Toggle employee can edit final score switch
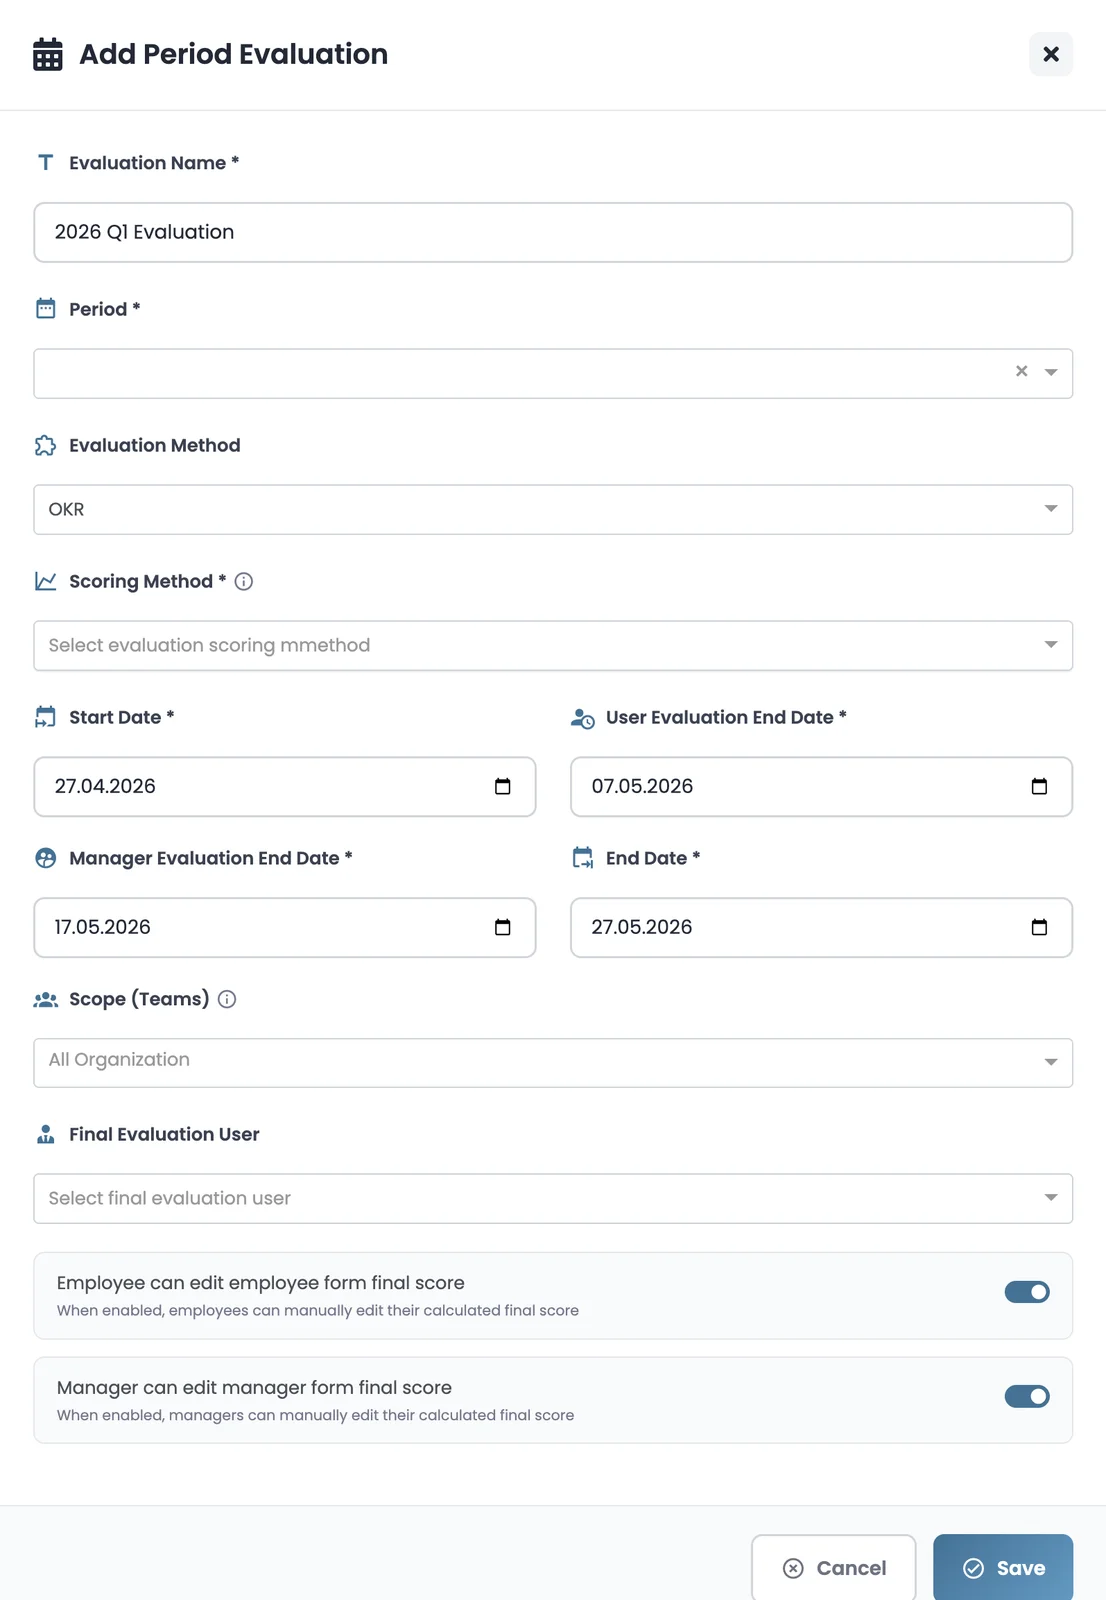 point(1027,1293)
